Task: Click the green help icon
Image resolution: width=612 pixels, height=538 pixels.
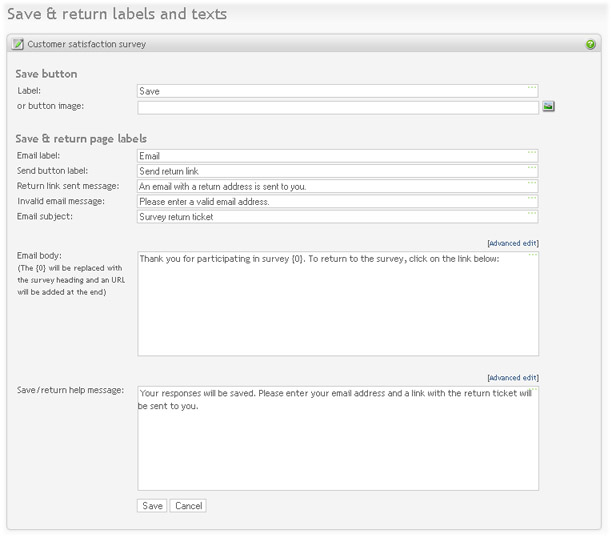Action: click(x=590, y=45)
